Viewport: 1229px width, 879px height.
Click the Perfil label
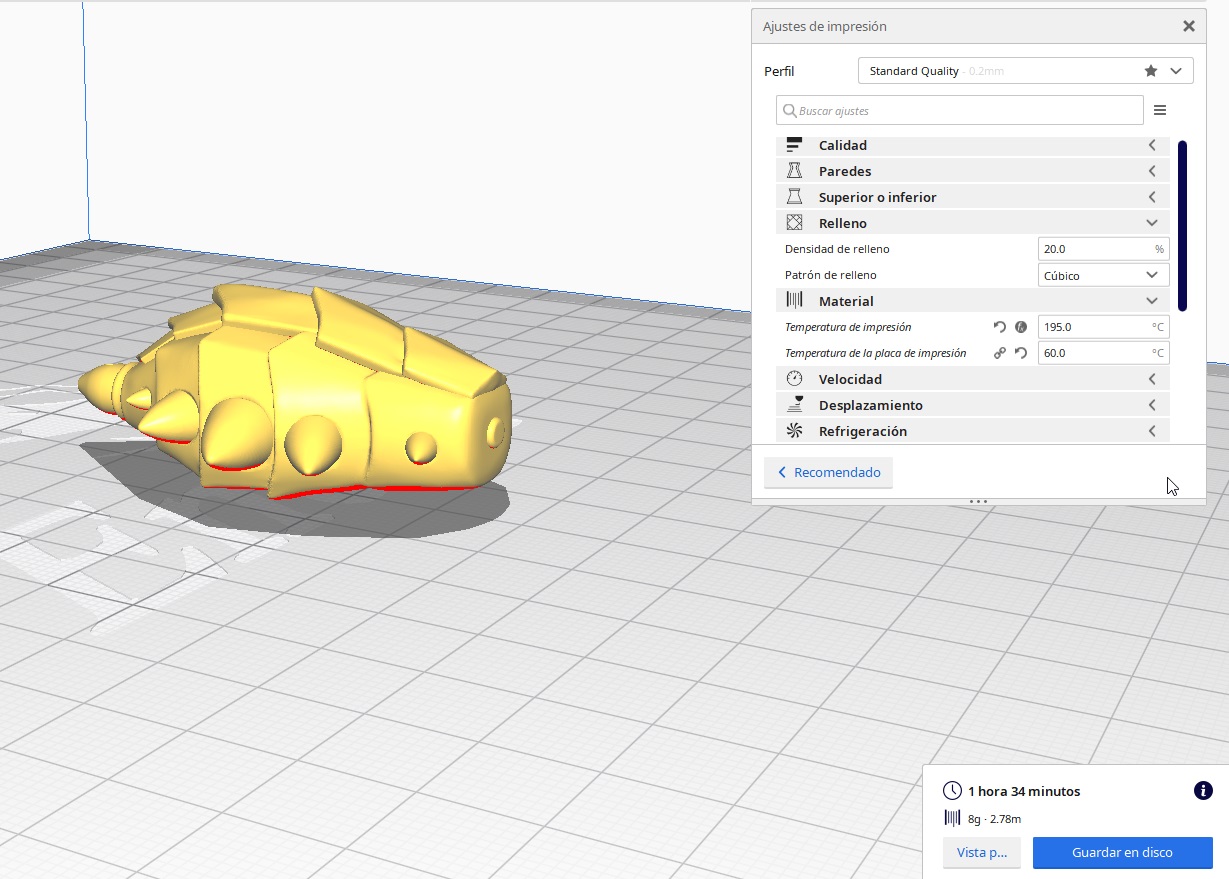click(779, 71)
